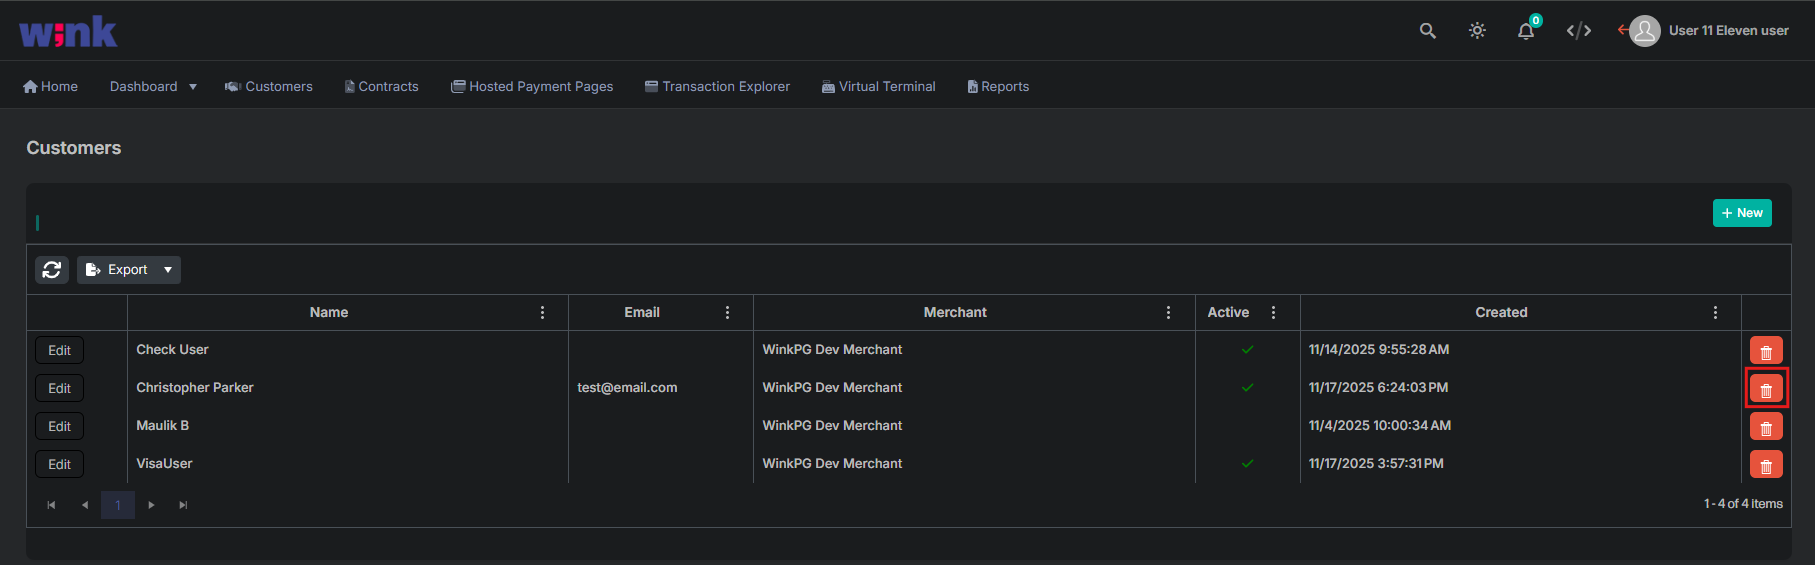Go to last page of grid
Screen dimensions: 1815x565
point(183,505)
